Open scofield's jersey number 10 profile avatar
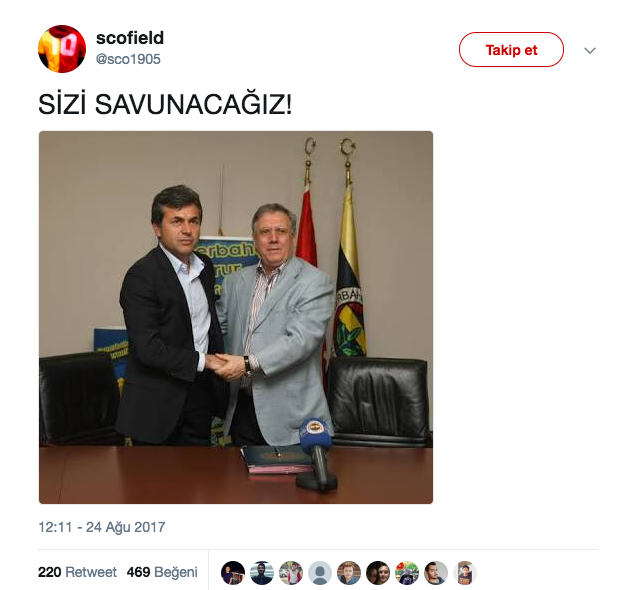This screenshot has width=633, height=590. pos(62,49)
